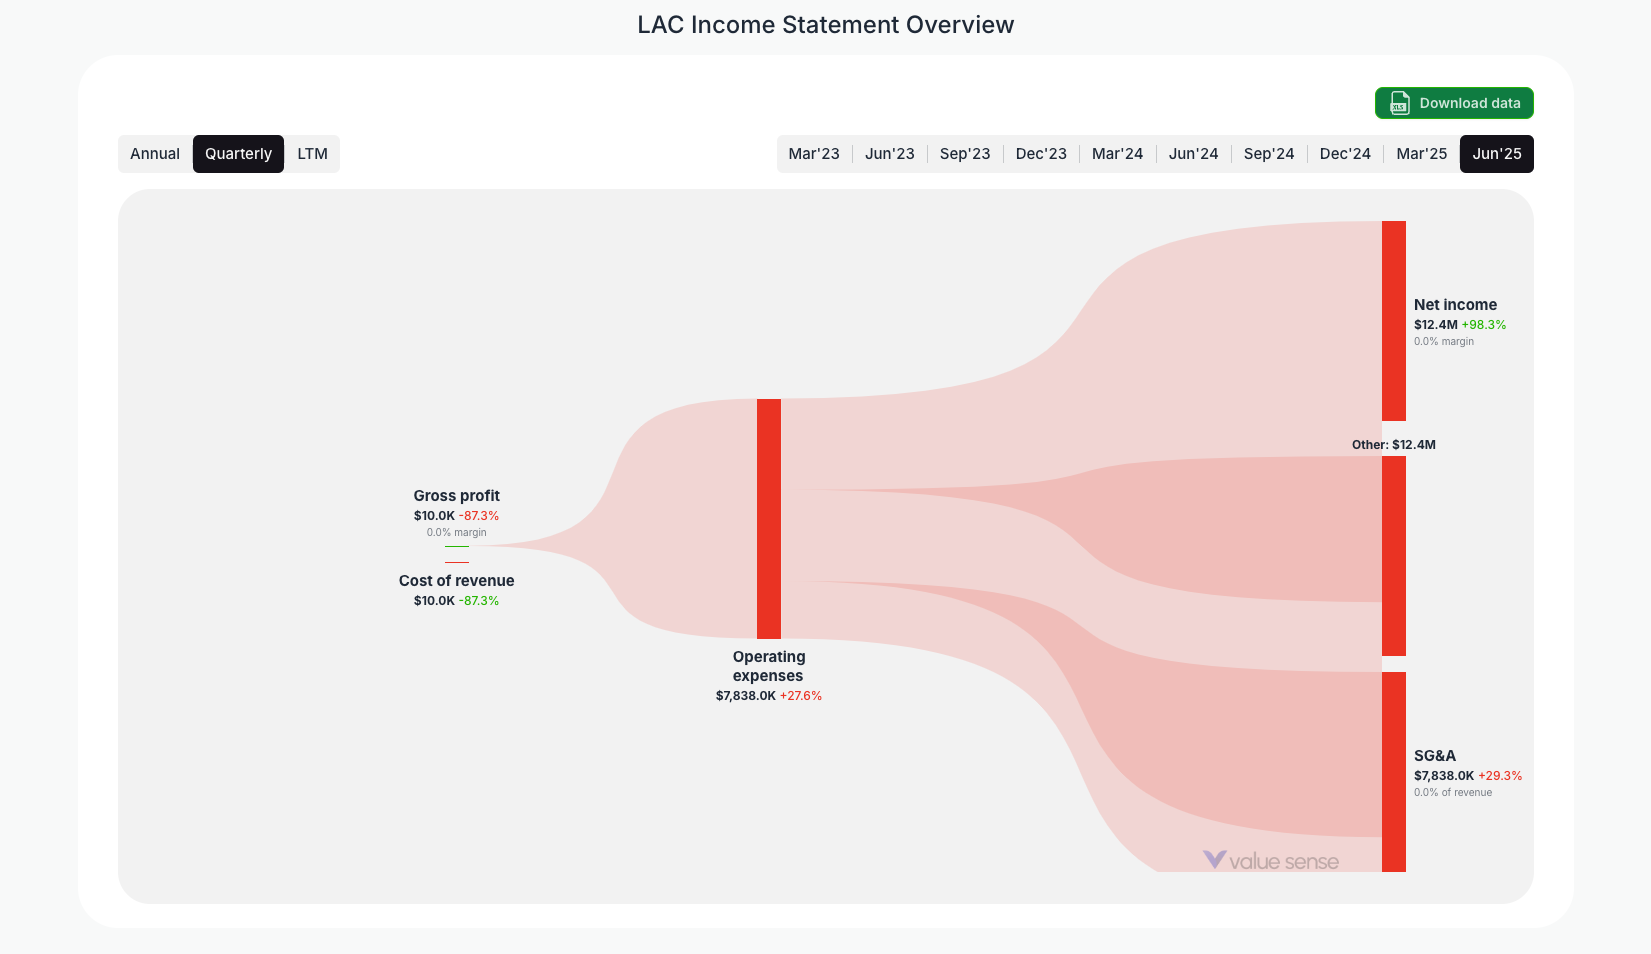The width and height of the screenshot is (1651, 954).
Task: Switch the view to Annual
Action: 155,153
